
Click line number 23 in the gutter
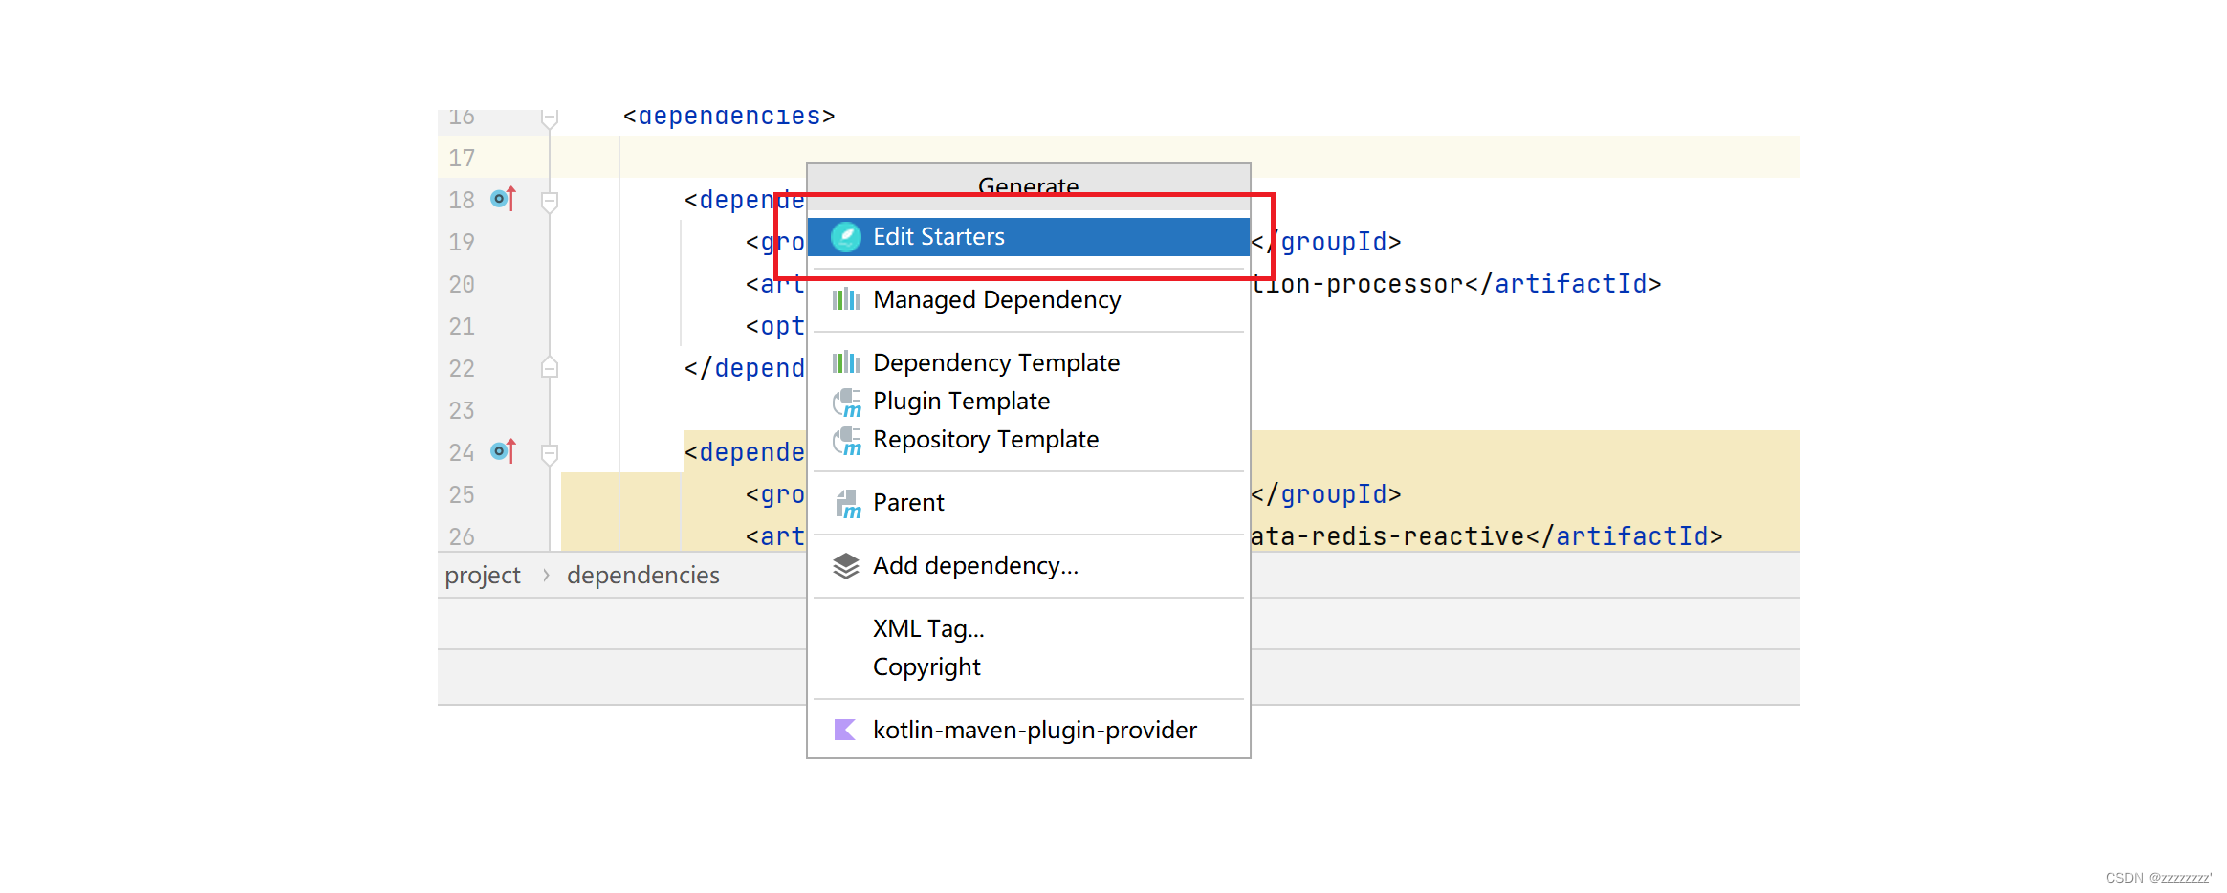click(462, 411)
